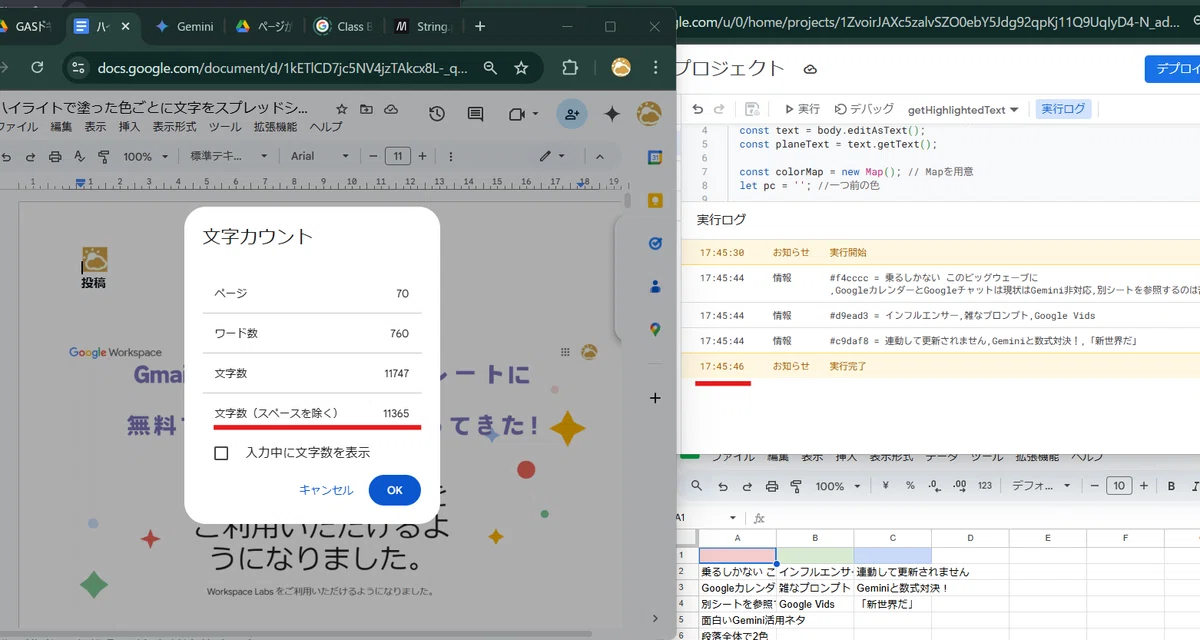Screen dimensions: 1200x640
Task: Move document to folder icon
Action: click(366, 108)
